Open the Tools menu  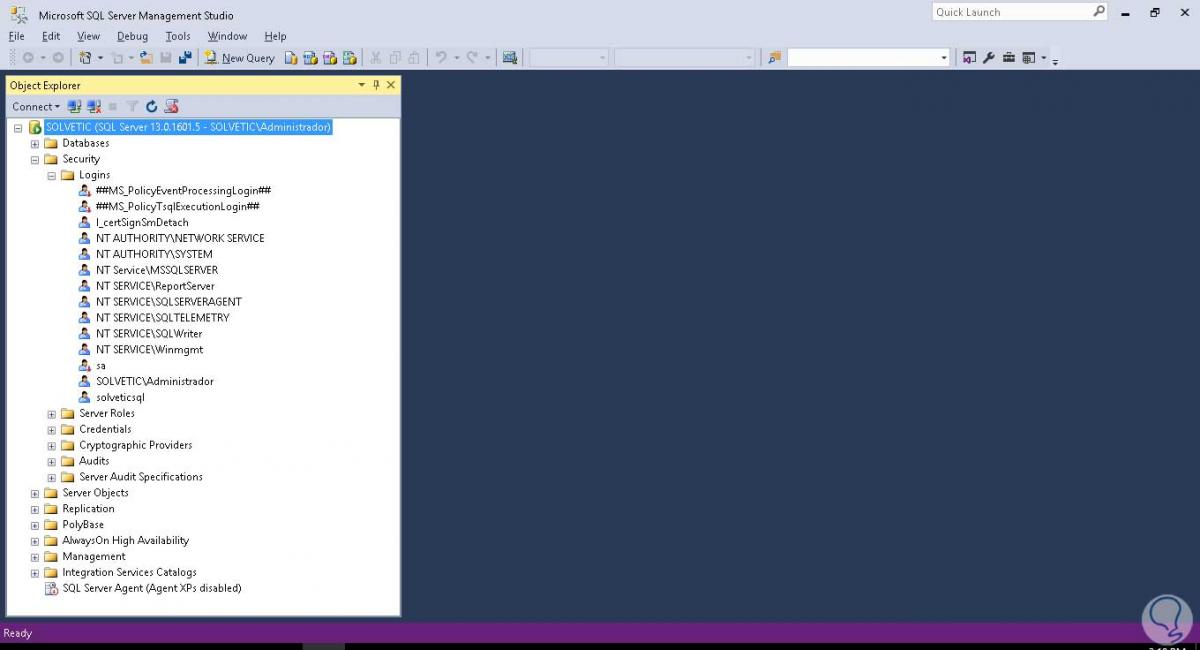pos(178,36)
